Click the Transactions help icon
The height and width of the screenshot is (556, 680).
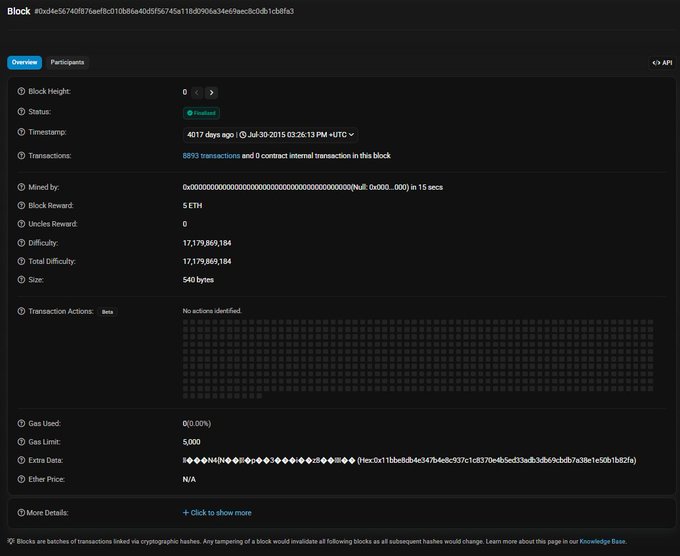21,156
